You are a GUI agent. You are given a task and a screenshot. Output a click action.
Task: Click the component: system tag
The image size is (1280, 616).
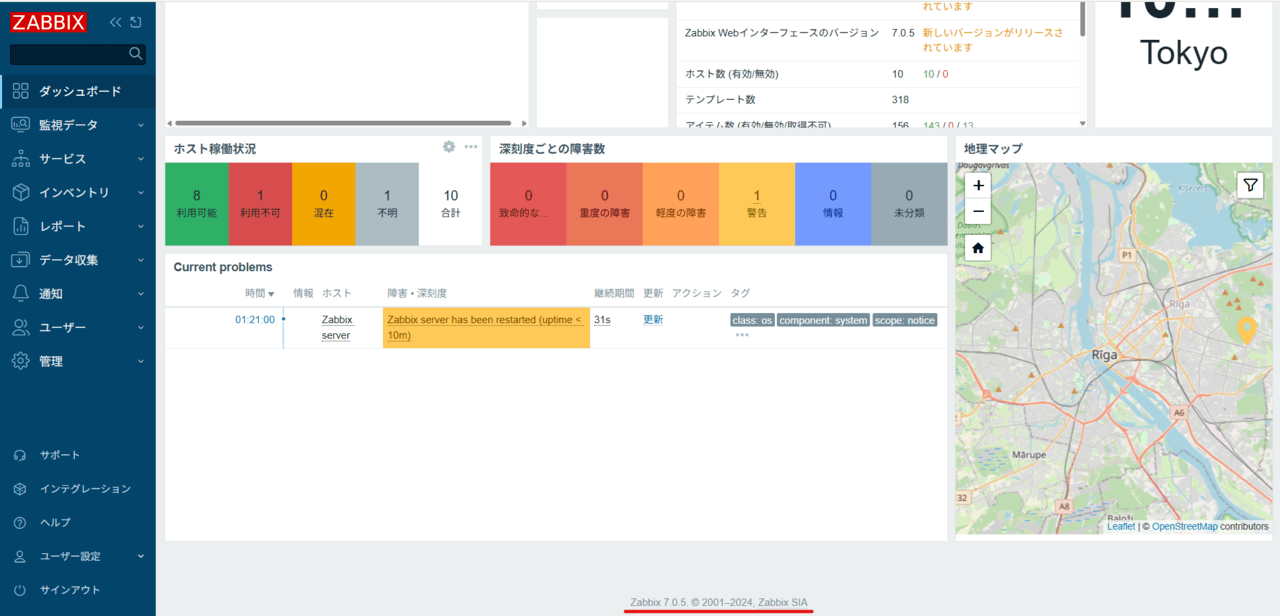(x=823, y=320)
